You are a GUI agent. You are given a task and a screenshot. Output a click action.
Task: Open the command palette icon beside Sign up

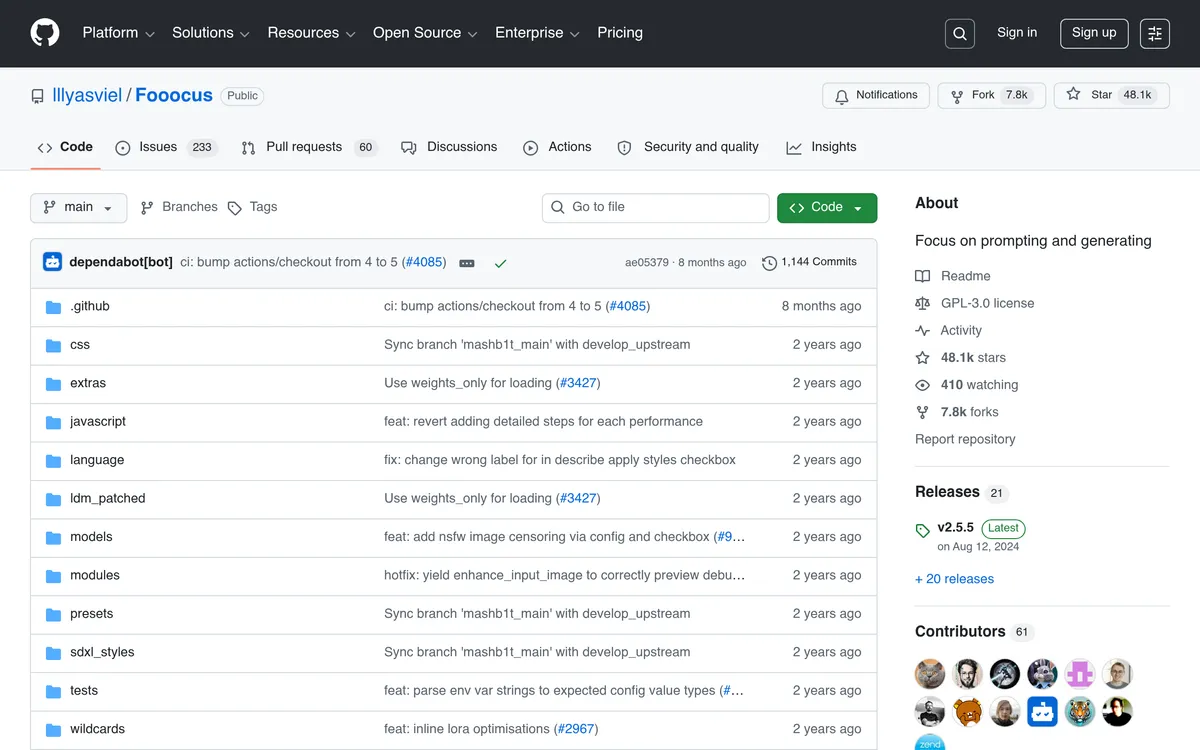[1155, 33]
